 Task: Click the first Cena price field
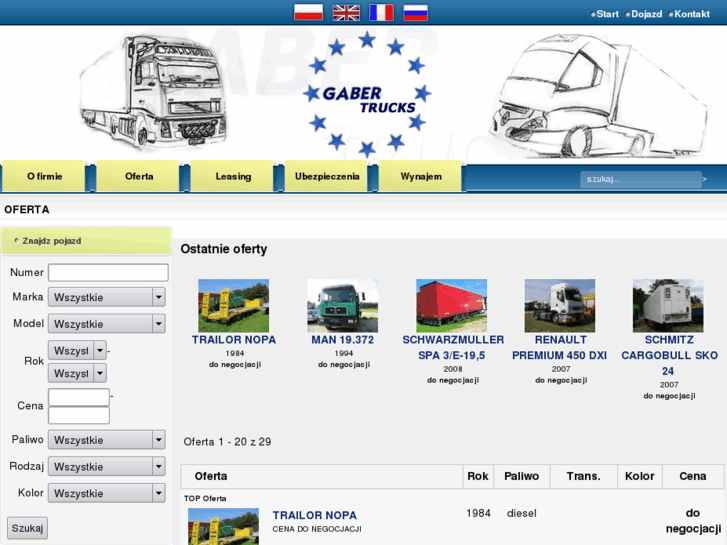pyautogui.click(x=79, y=397)
